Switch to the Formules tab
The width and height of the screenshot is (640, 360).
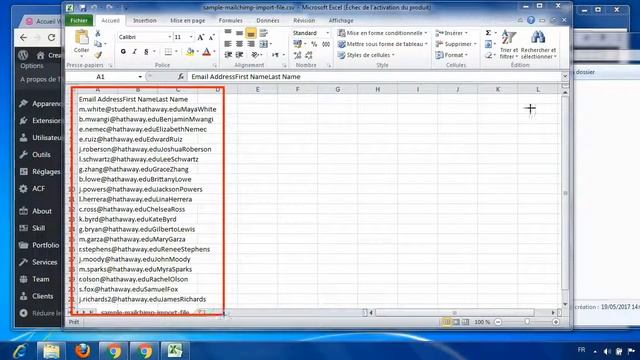[231, 20]
